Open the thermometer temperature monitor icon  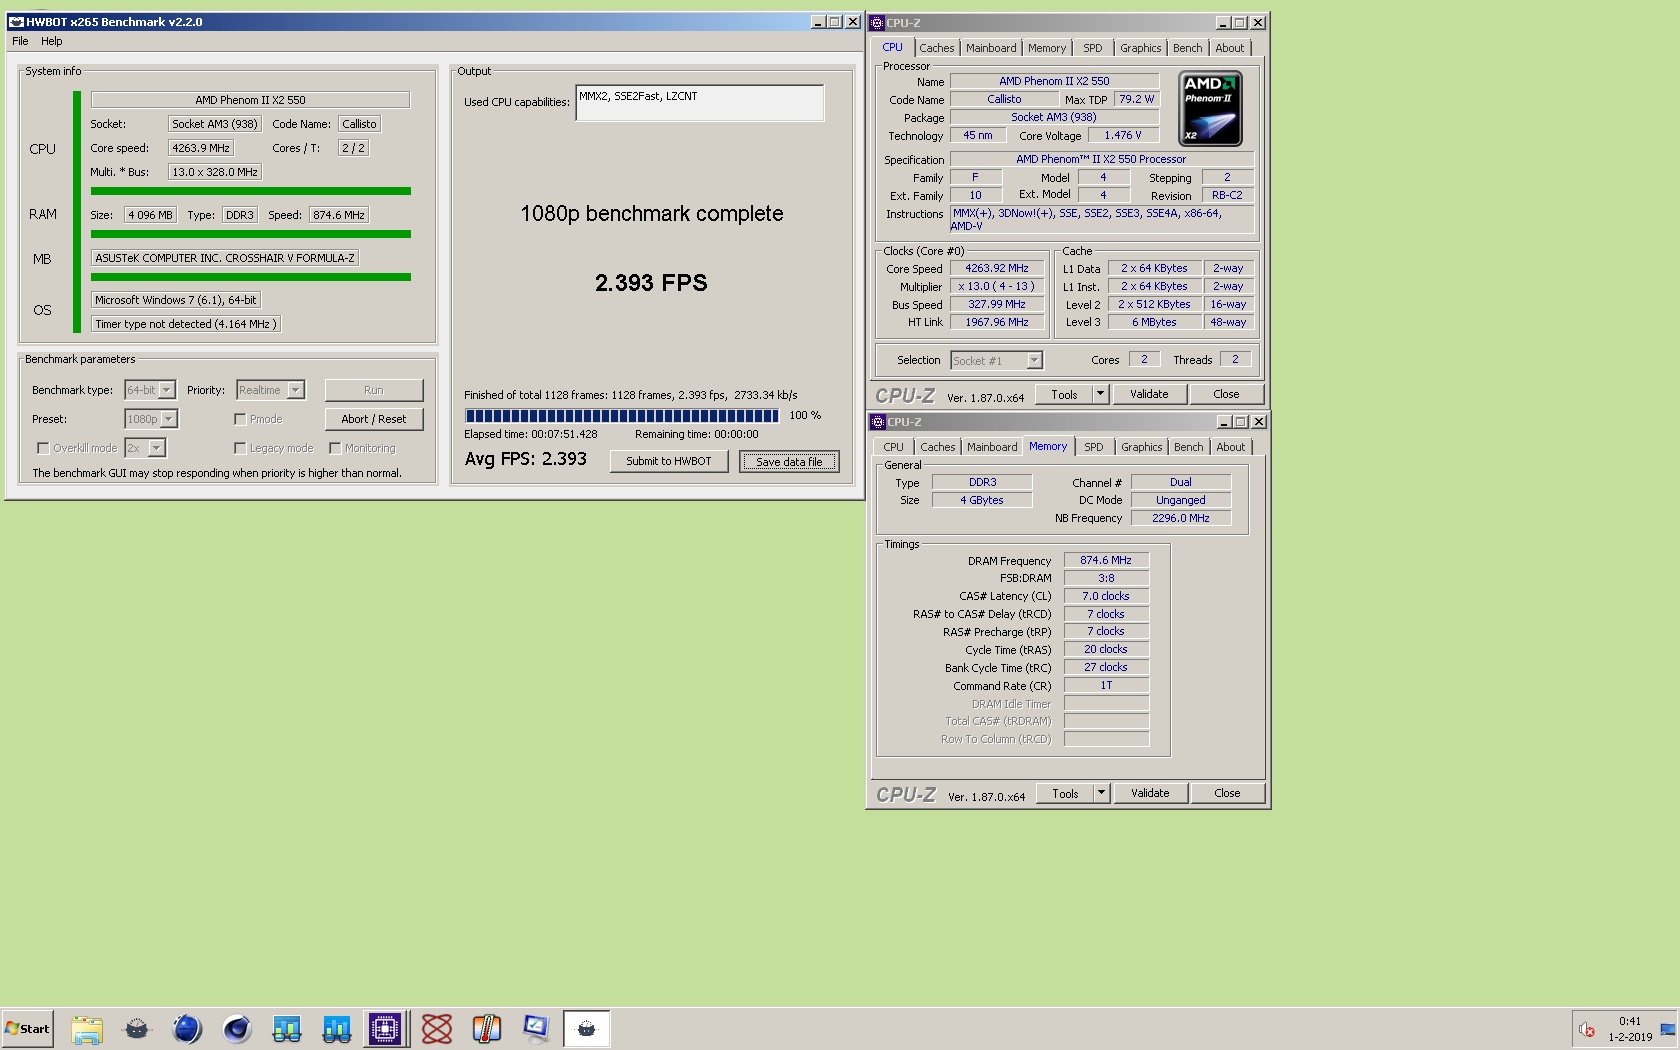tap(487, 1028)
